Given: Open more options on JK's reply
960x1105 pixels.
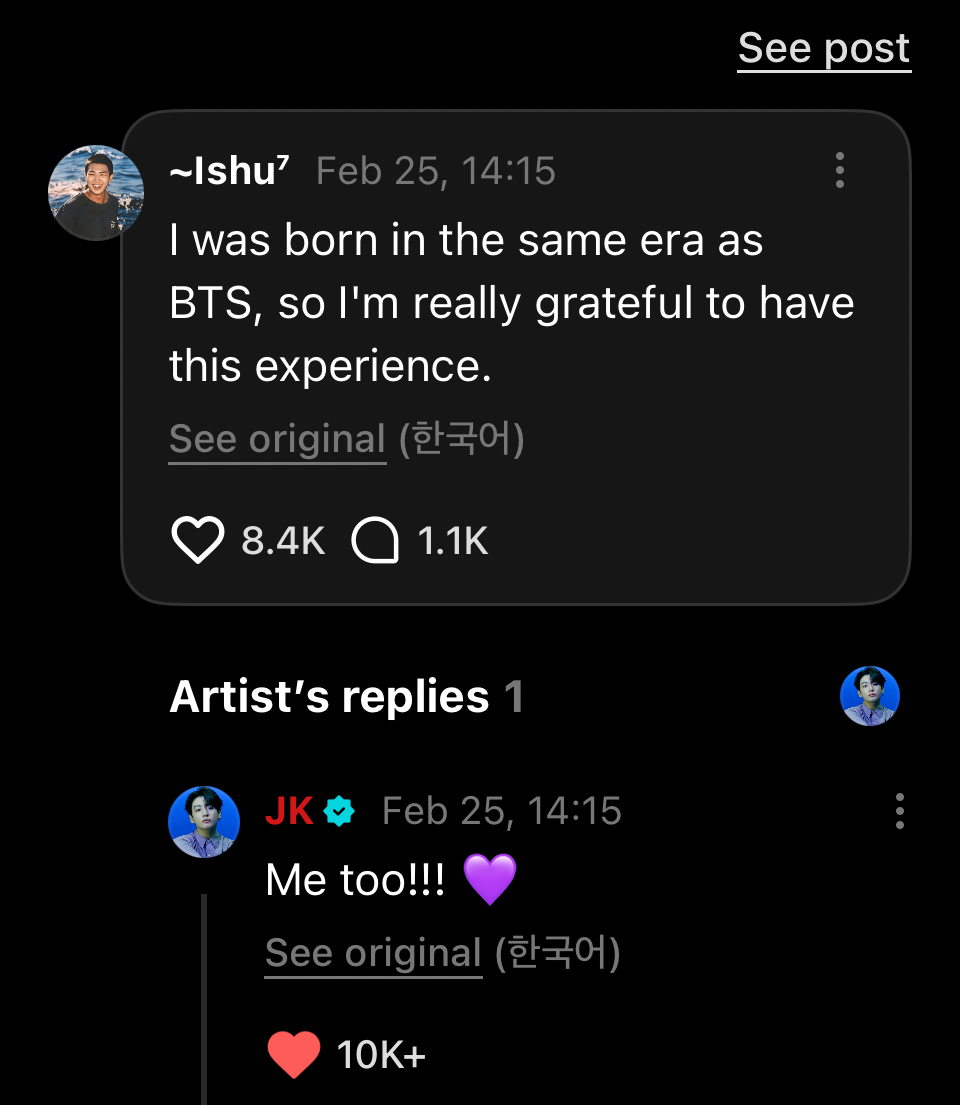Looking at the screenshot, I should (900, 811).
